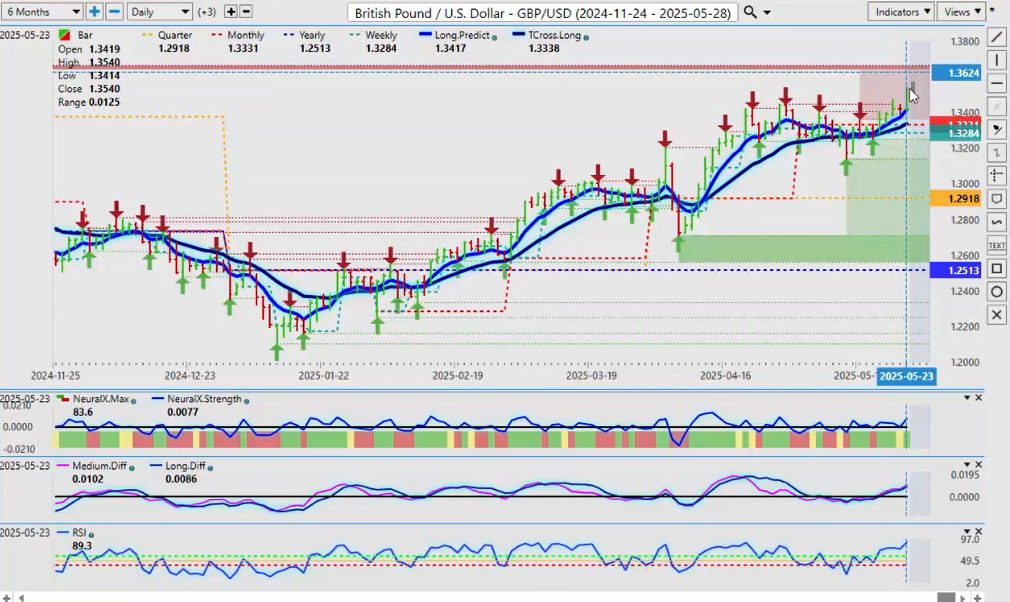
Task: Click the horizontal scrollbar thumb at bottom
Action: point(946,597)
